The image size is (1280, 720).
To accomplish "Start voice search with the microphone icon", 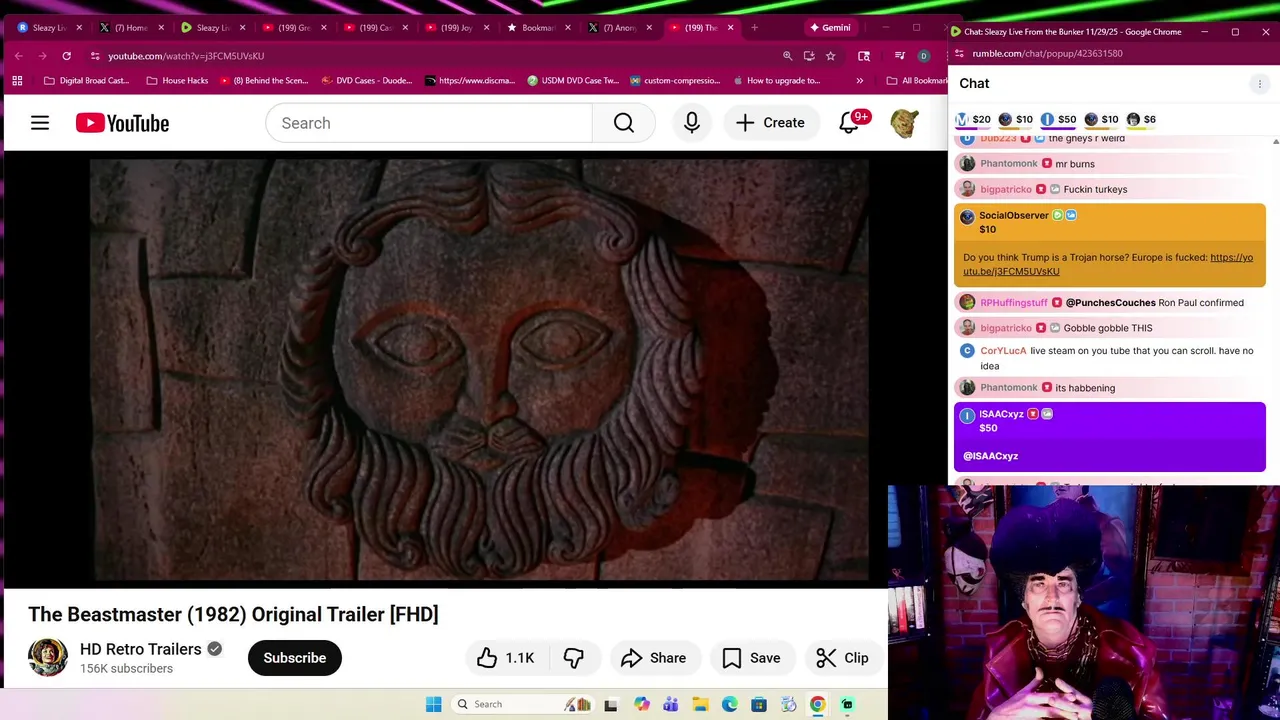I will coord(691,123).
